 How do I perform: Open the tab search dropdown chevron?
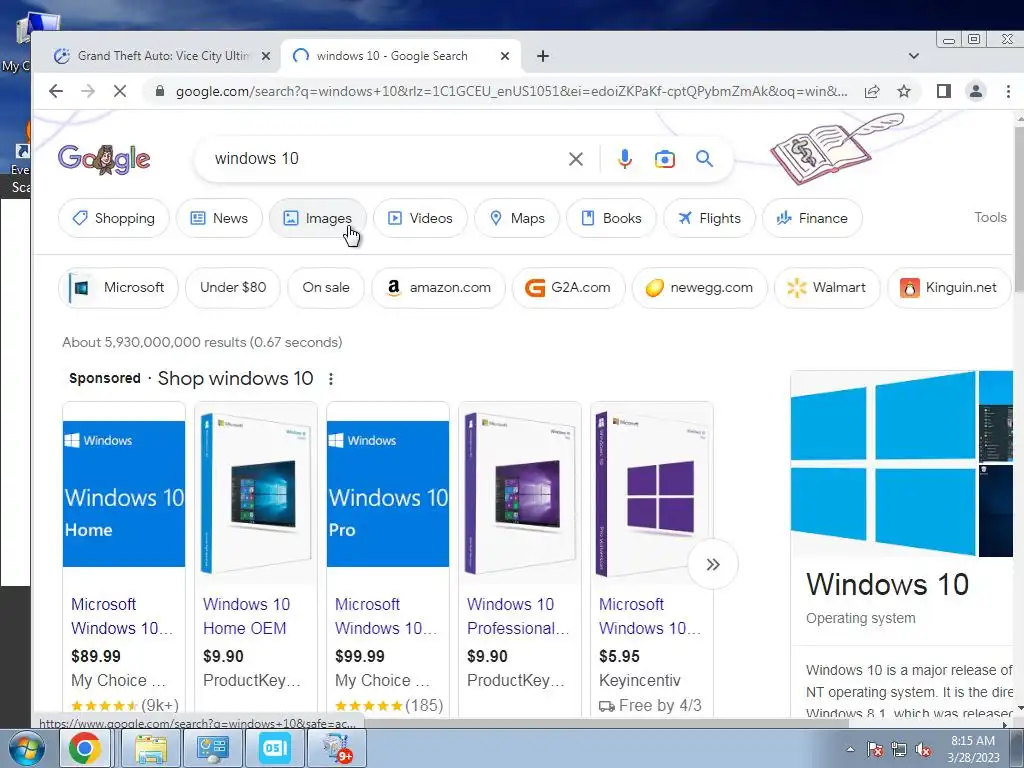point(914,56)
